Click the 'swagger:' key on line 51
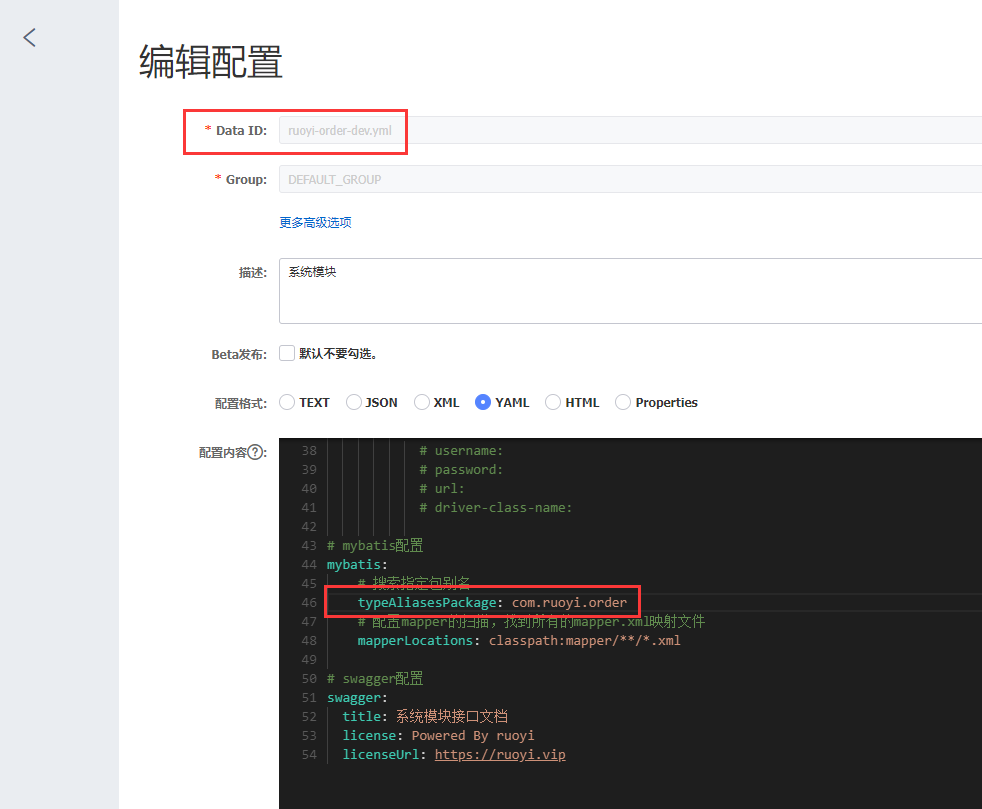Image resolution: width=982 pixels, height=809 pixels. tap(357, 698)
